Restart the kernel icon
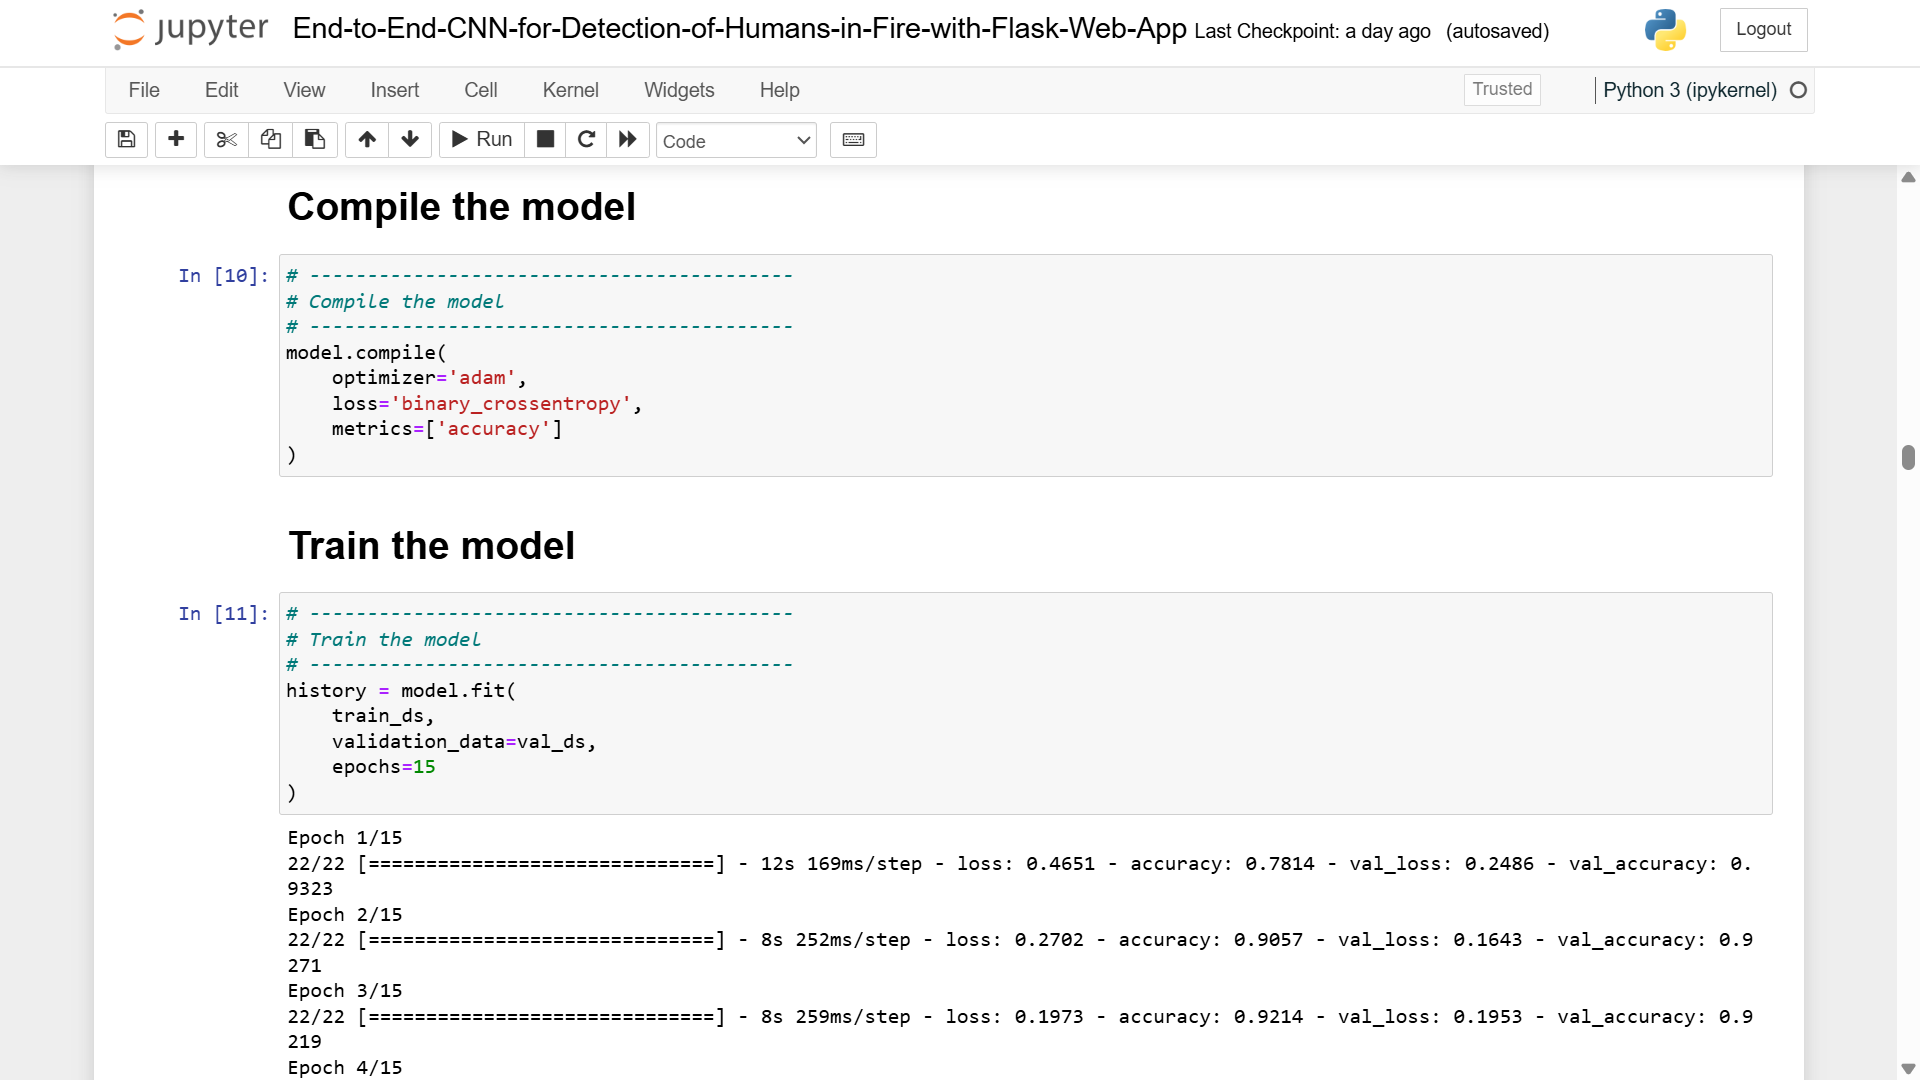Image resolution: width=1920 pixels, height=1080 pixels. click(587, 140)
